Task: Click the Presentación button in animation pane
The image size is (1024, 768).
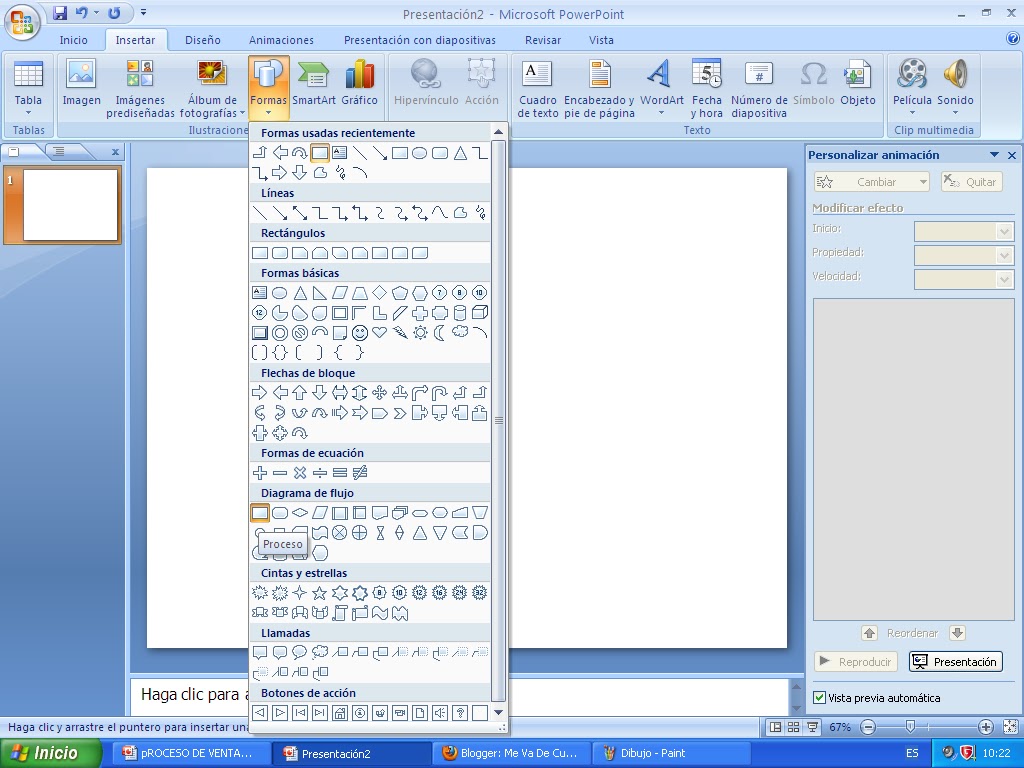Action: click(x=955, y=662)
